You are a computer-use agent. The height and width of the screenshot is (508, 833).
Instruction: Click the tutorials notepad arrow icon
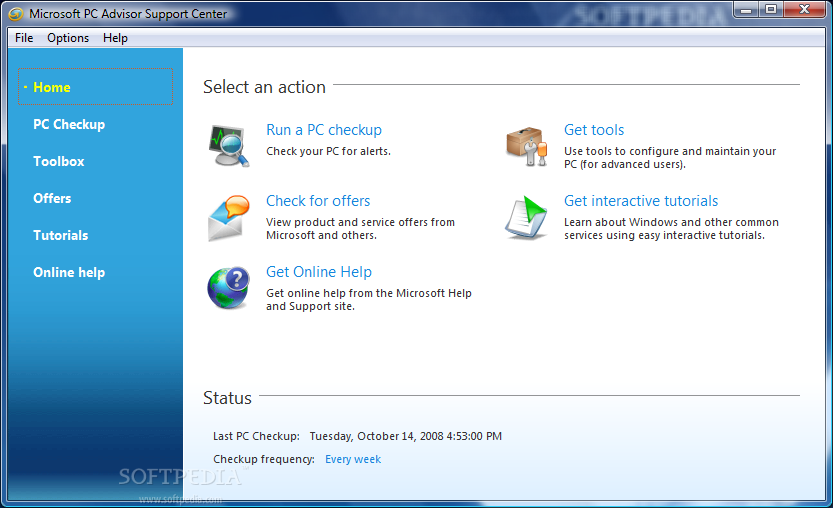[x=526, y=217]
